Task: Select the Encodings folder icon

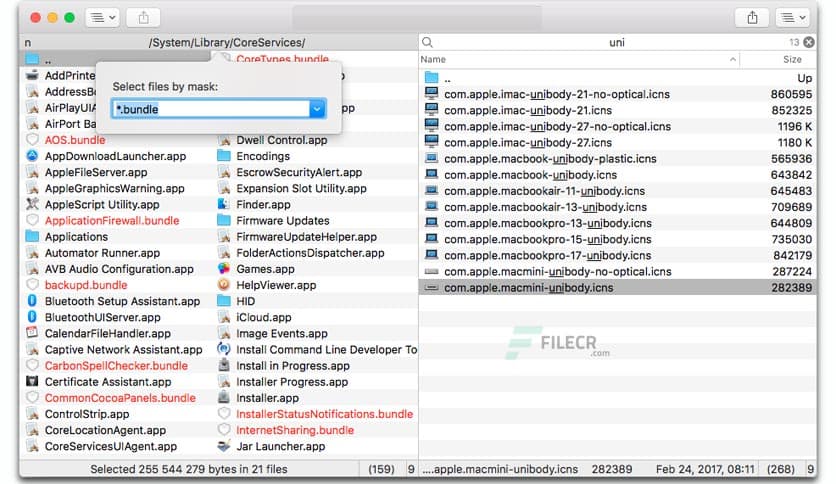Action: coord(224,156)
